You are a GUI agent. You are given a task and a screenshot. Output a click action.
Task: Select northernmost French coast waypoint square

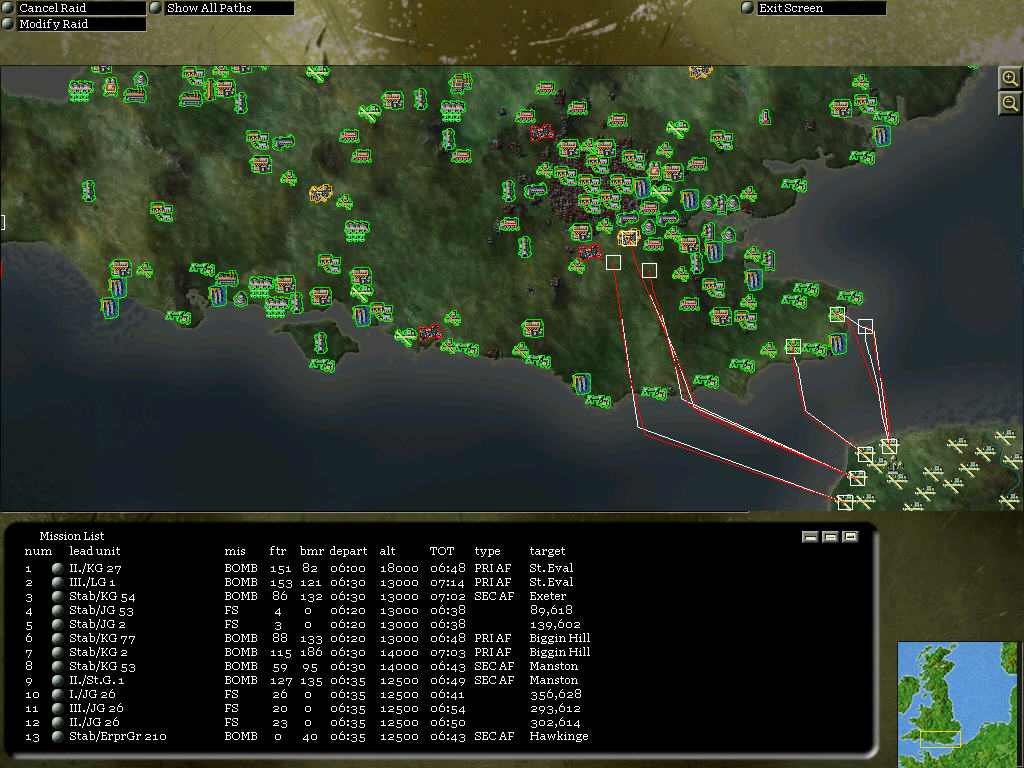[889, 446]
